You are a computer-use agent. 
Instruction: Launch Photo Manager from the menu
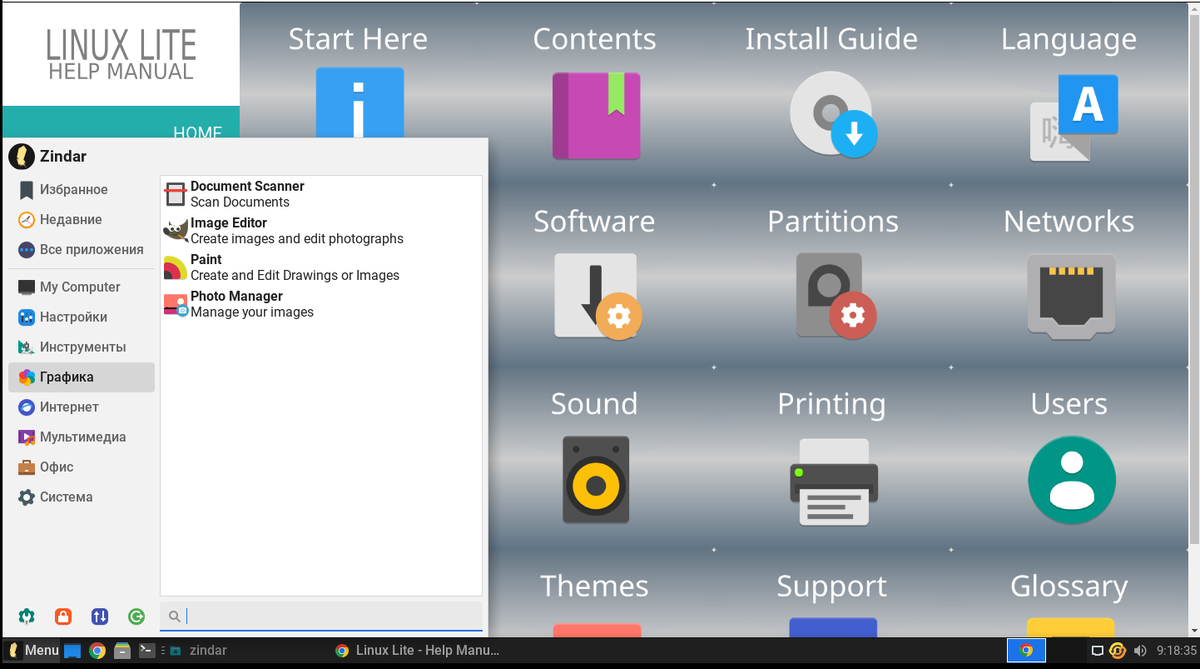[321, 304]
